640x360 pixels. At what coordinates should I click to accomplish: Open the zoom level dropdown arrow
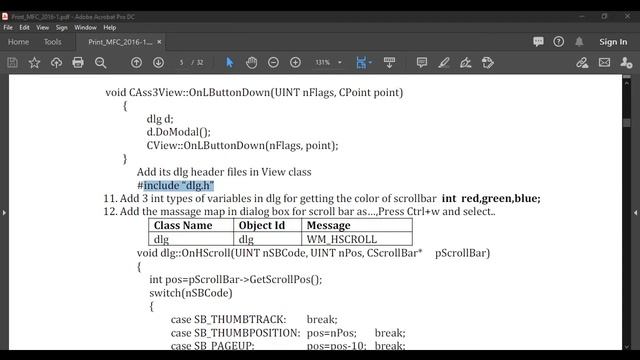(340, 62)
